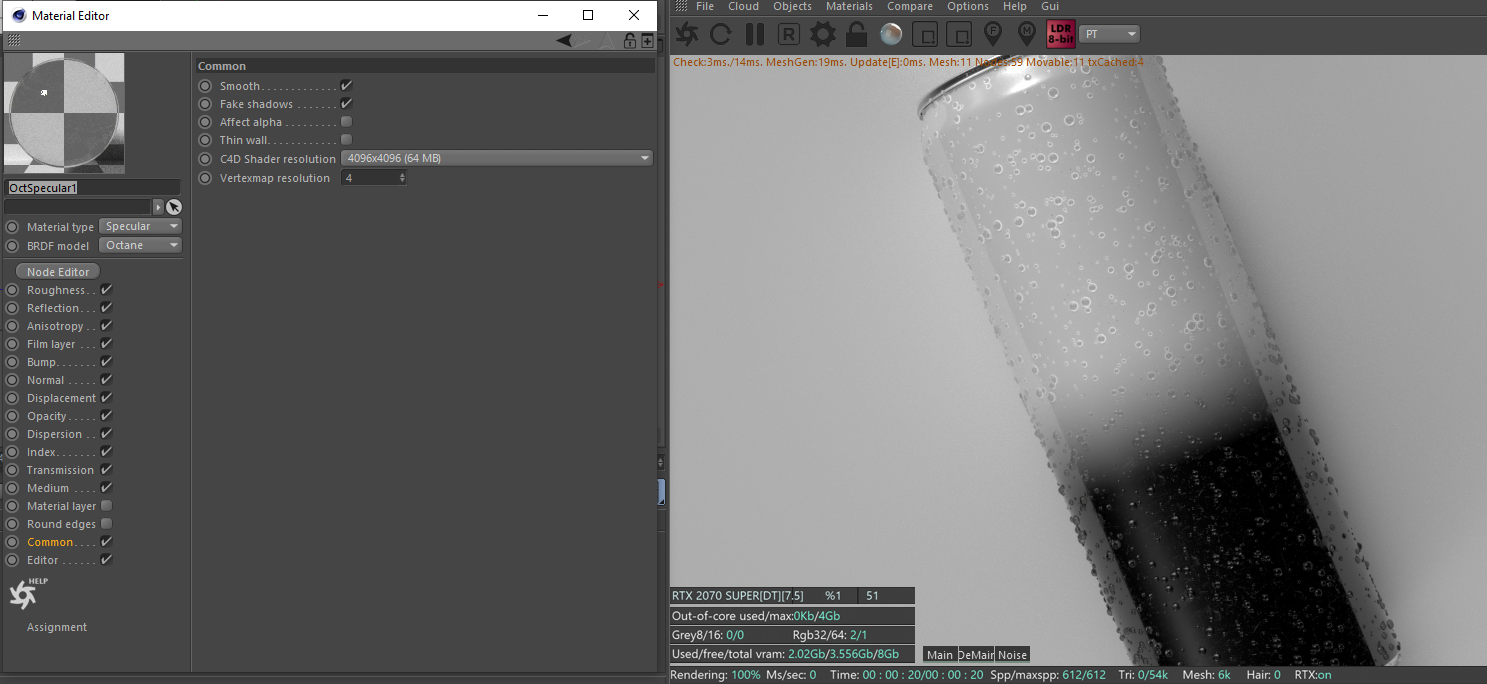Click the Cinema 4D logo in title bar
1487x684 pixels.
(x=19, y=15)
